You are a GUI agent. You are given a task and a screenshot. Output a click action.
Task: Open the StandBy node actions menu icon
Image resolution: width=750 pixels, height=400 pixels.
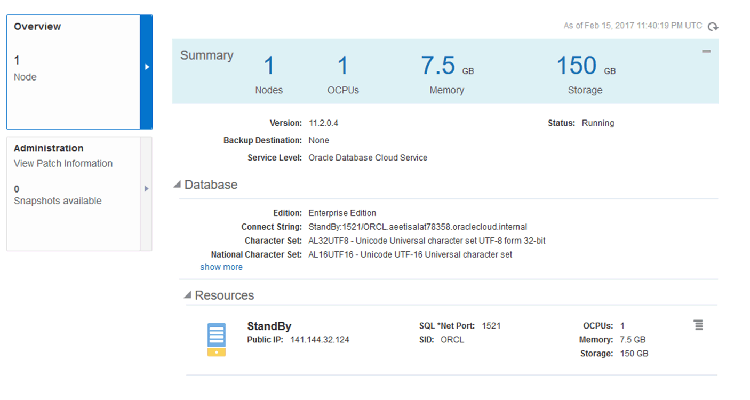(699, 325)
